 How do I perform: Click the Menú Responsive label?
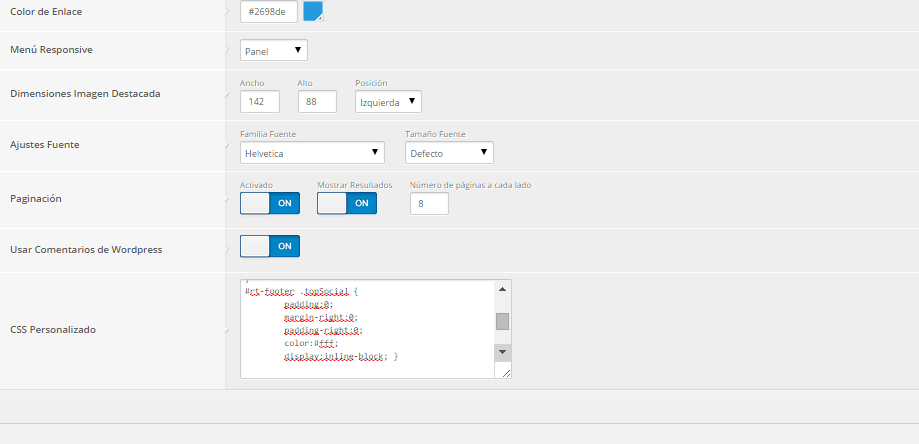[52, 50]
